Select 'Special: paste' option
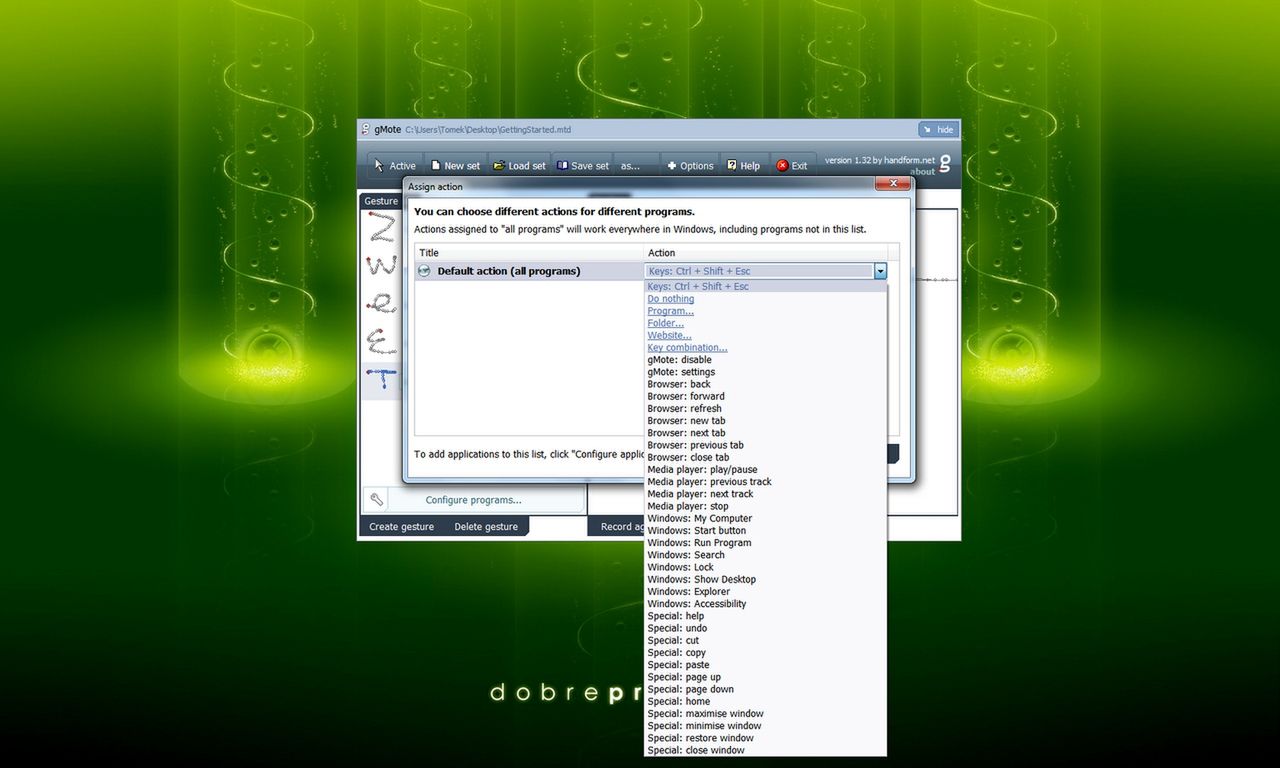 pyautogui.click(x=765, y=665)
